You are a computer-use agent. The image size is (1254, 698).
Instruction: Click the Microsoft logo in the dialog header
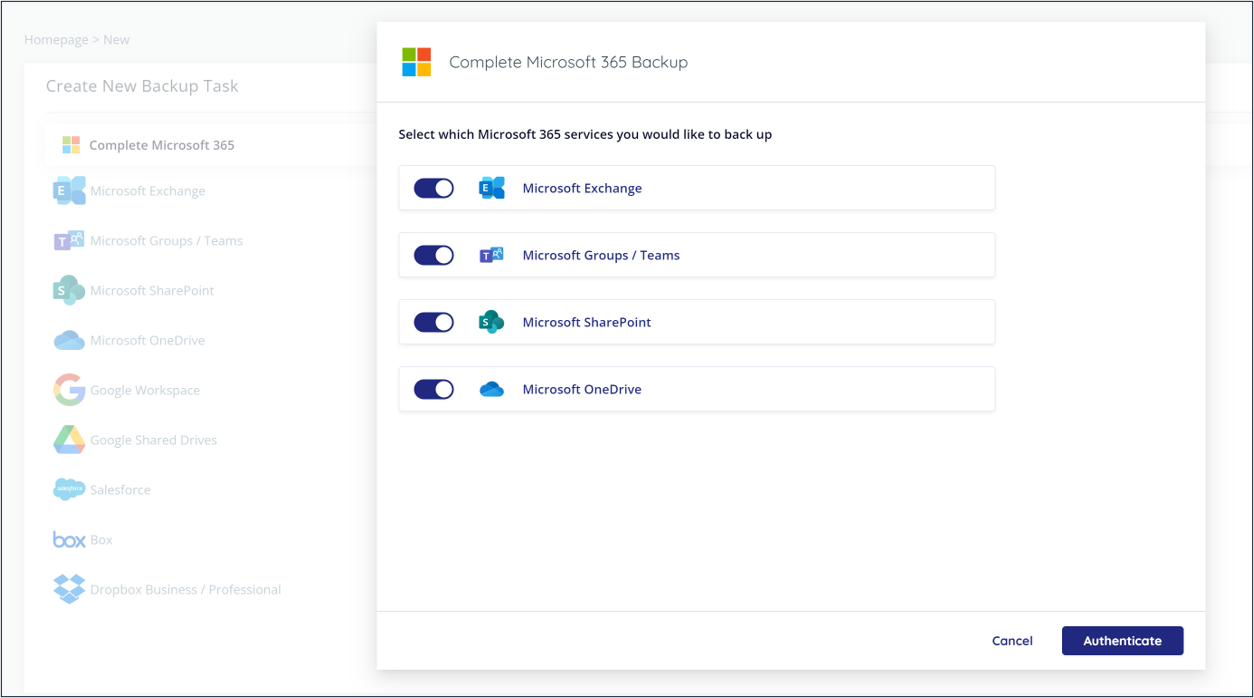[x=417, y=62]
